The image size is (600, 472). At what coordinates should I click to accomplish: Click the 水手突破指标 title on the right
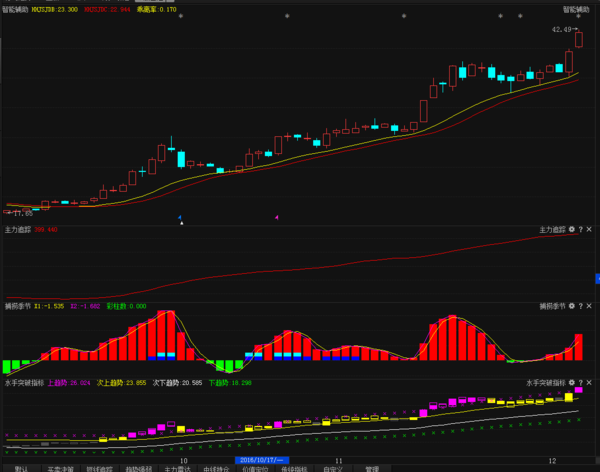coord(546,383)
